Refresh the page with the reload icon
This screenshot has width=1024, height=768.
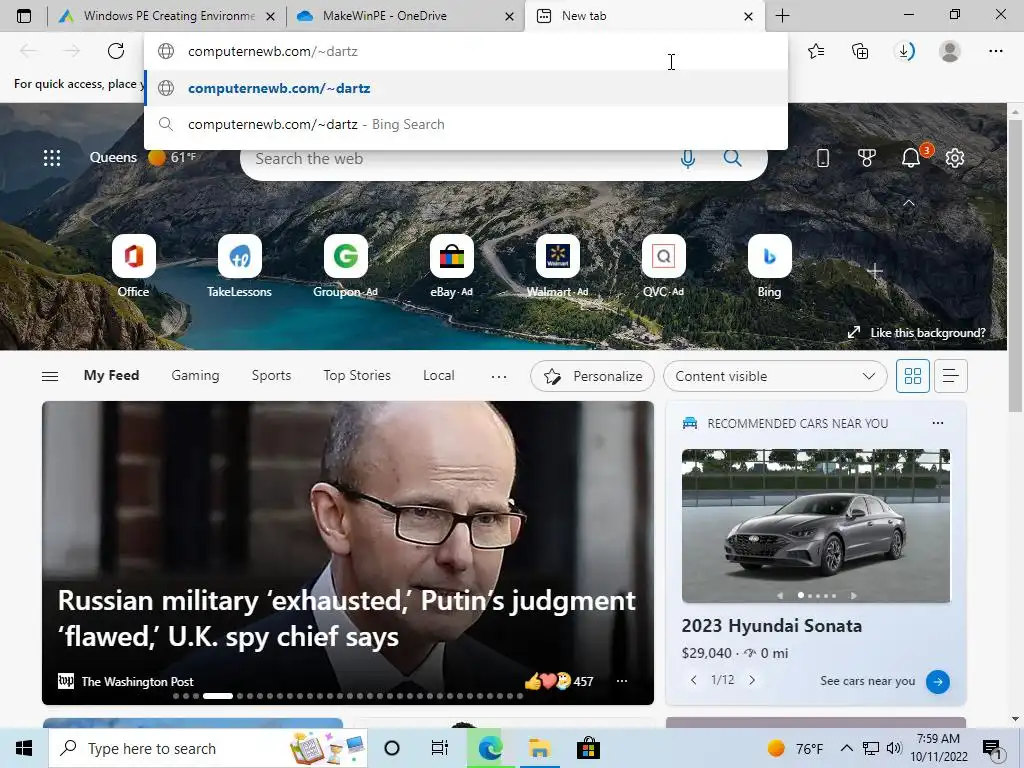tap(116, 51)
